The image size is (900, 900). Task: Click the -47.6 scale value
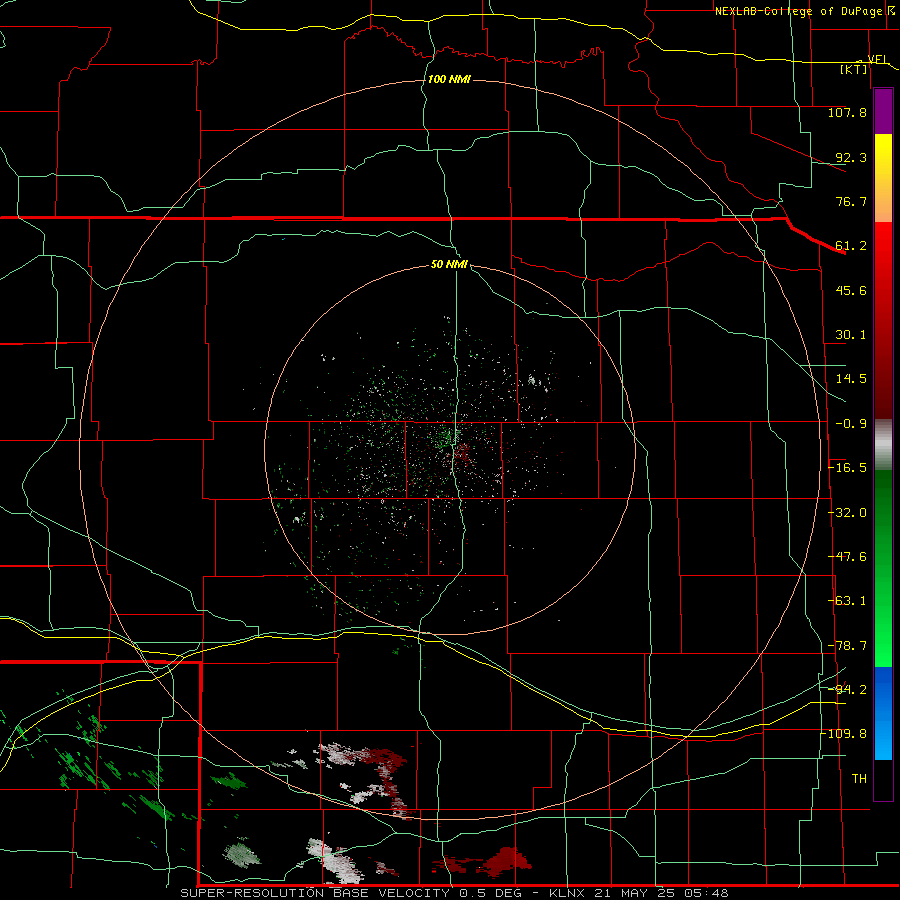[x=847, y=557]
